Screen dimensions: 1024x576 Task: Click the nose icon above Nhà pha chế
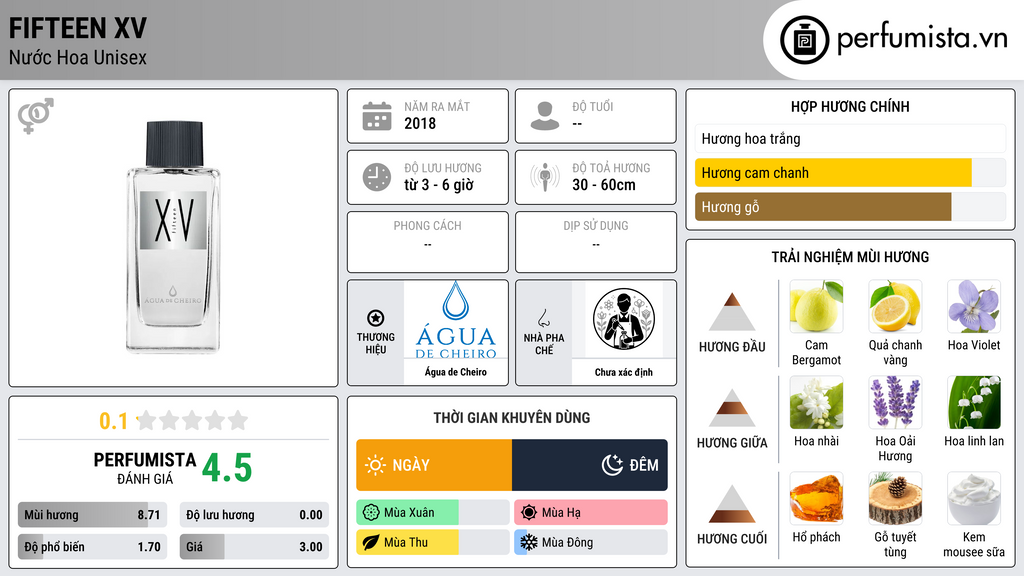coord(544,318)
